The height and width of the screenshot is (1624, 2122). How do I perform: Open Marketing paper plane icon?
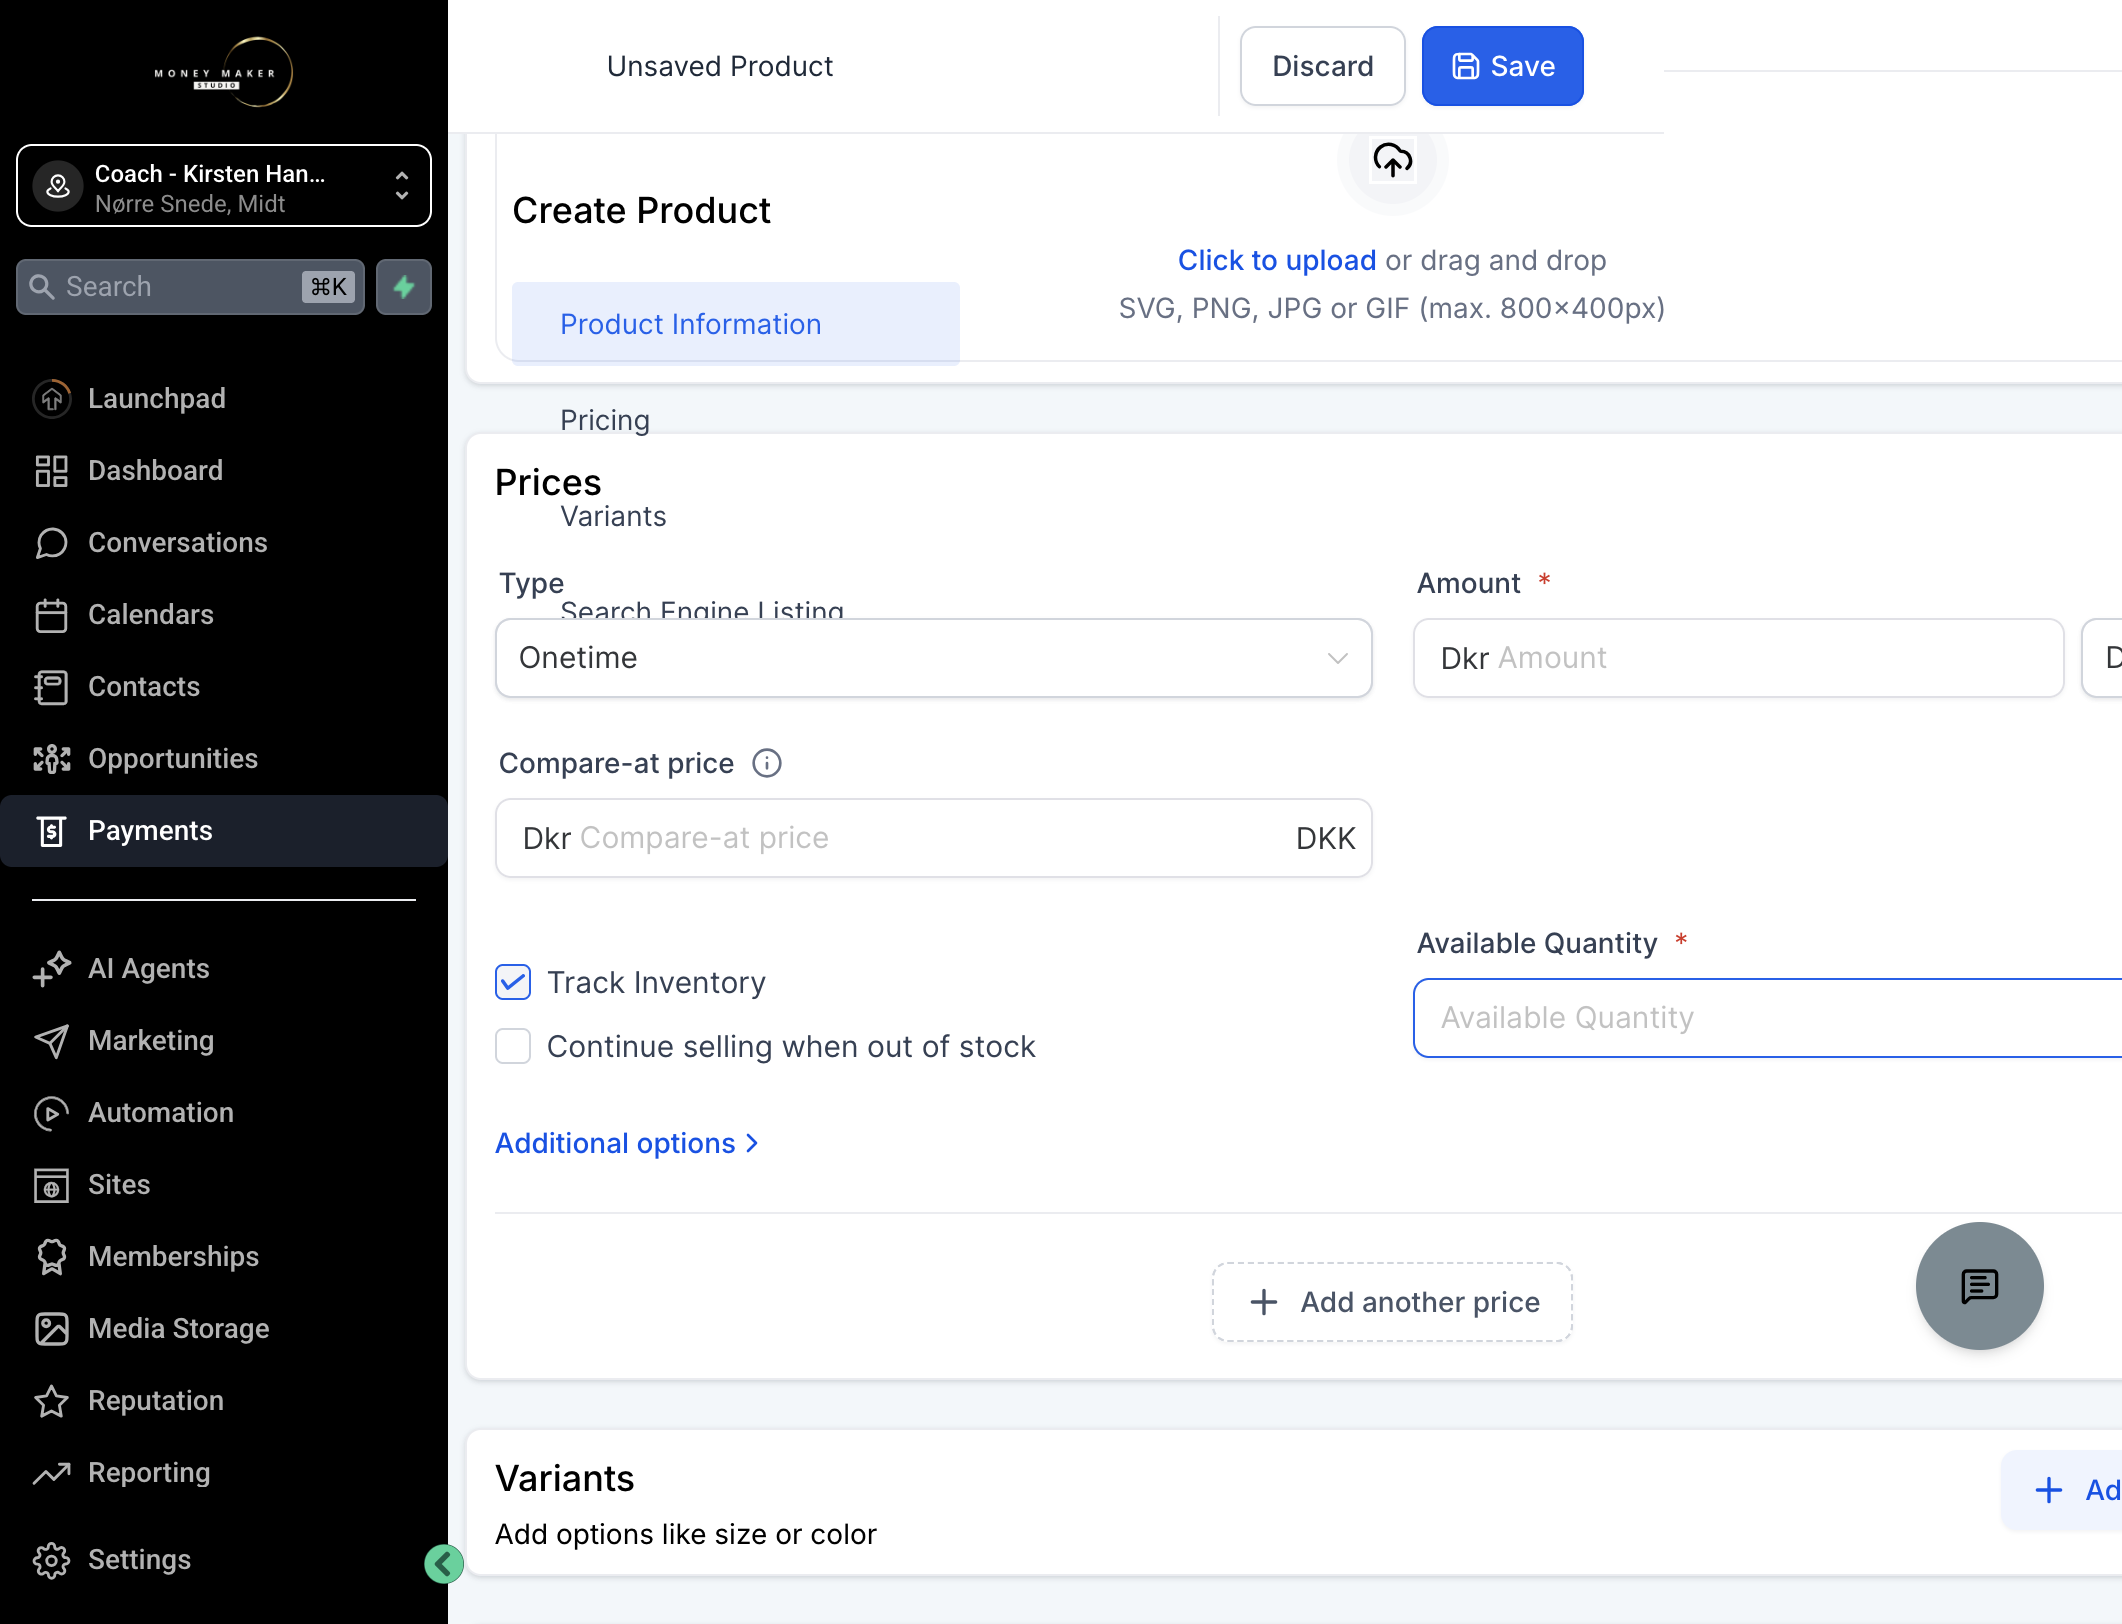51,1041
